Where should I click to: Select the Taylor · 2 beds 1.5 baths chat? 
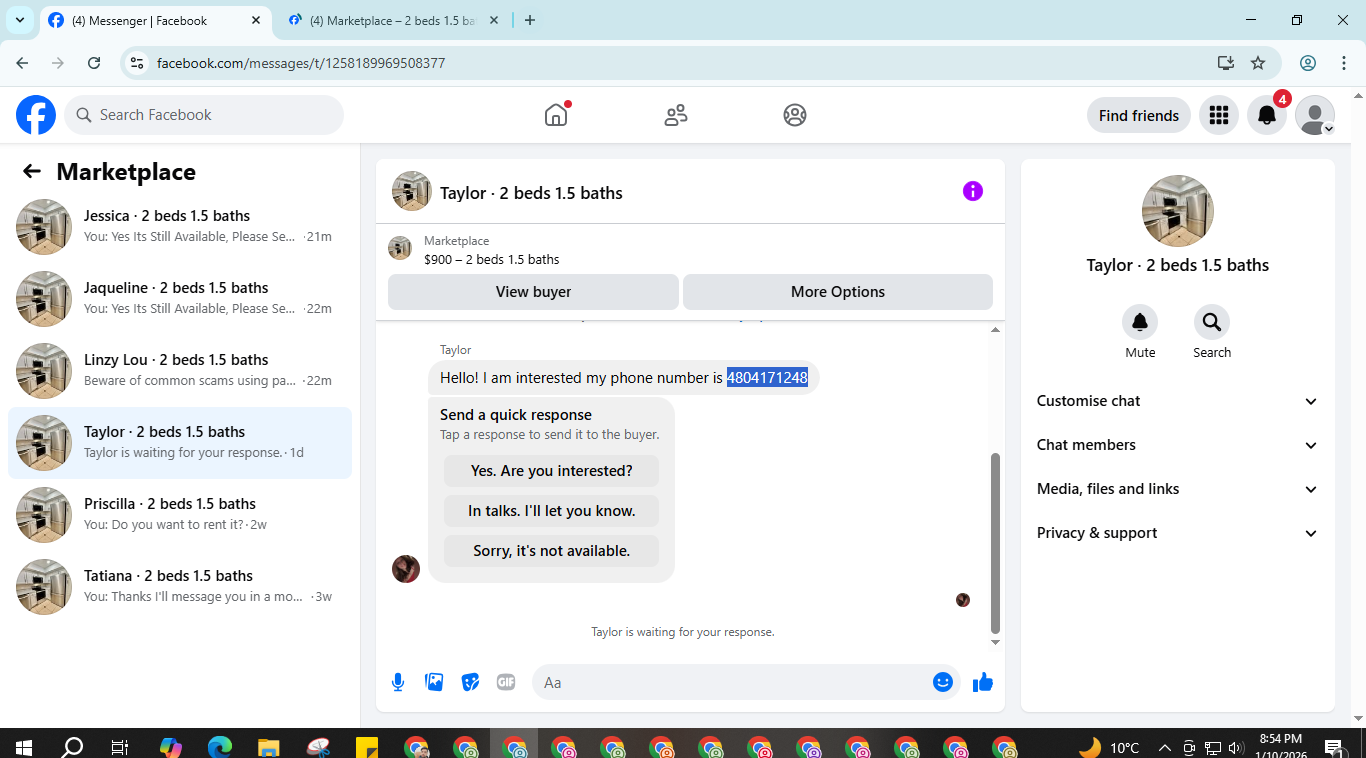tap(180, 443)
